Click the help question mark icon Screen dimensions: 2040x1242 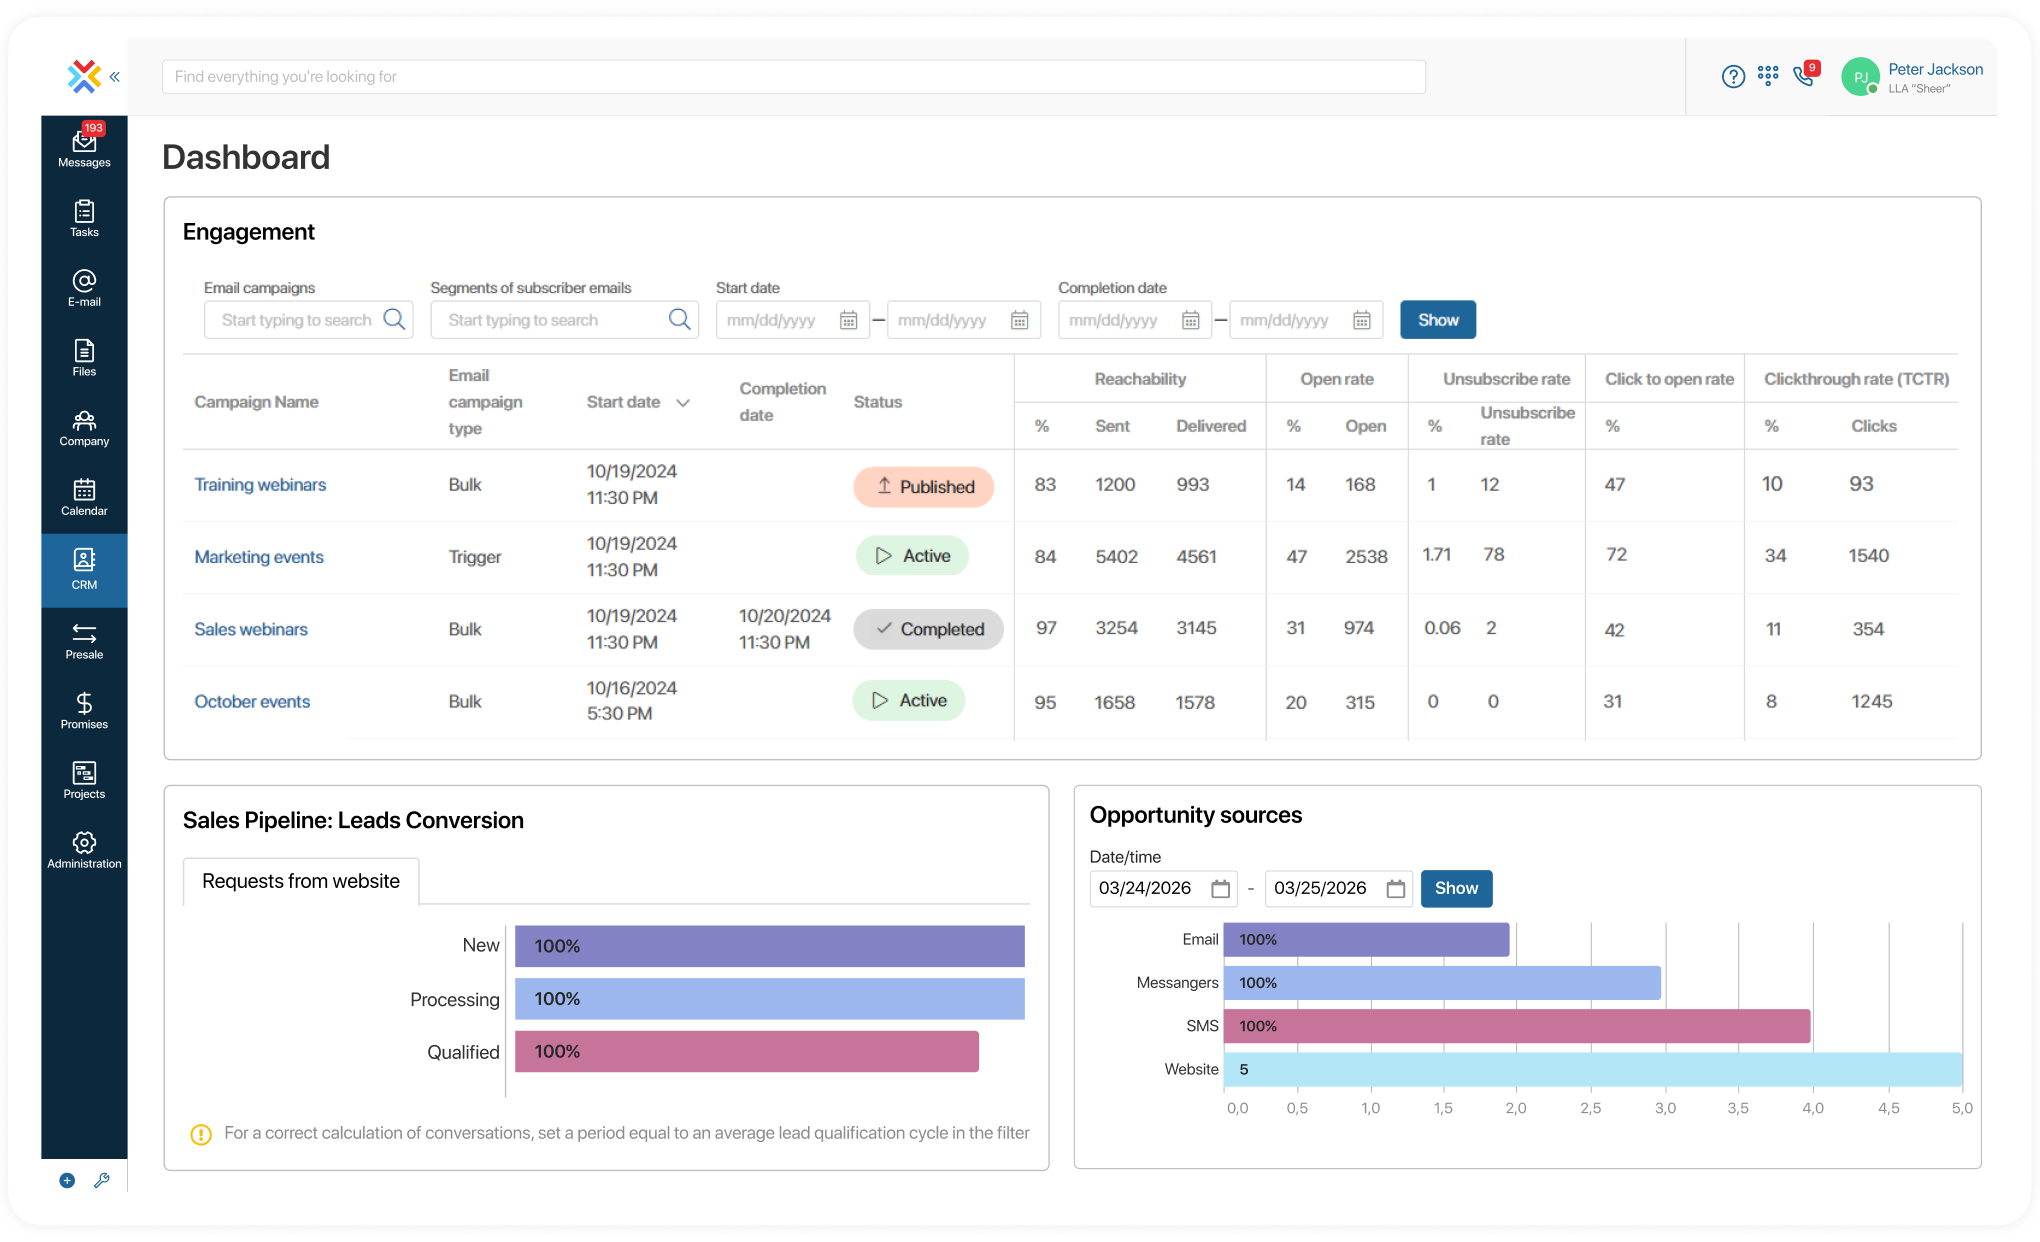pos(1733,76)
